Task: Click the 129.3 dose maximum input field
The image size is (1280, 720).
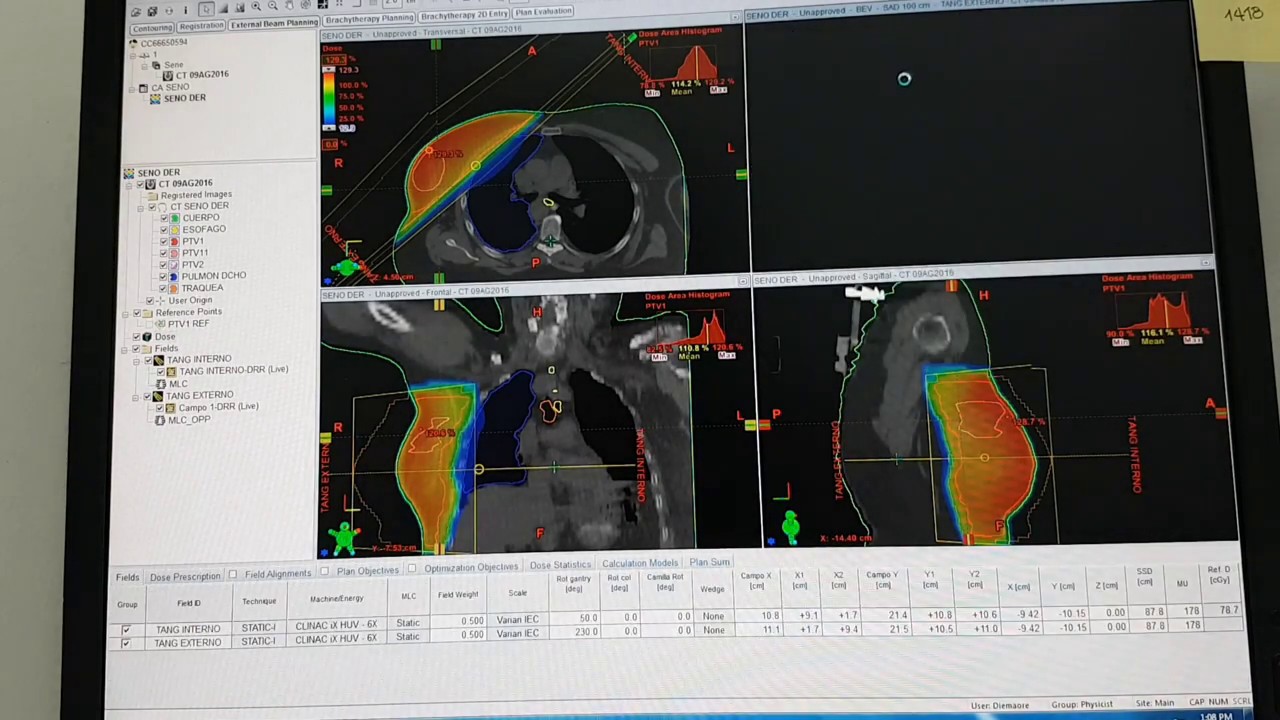Action: coord(335,60)
